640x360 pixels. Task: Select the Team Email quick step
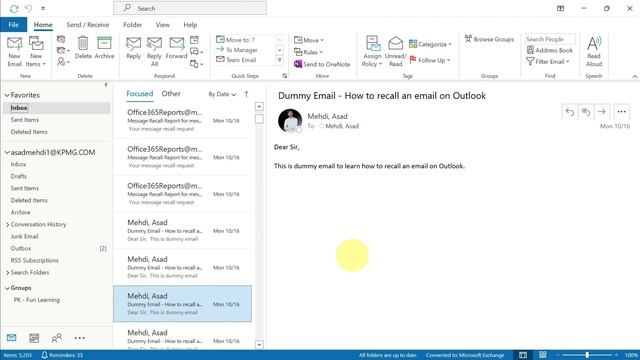(x=236, y=60)
